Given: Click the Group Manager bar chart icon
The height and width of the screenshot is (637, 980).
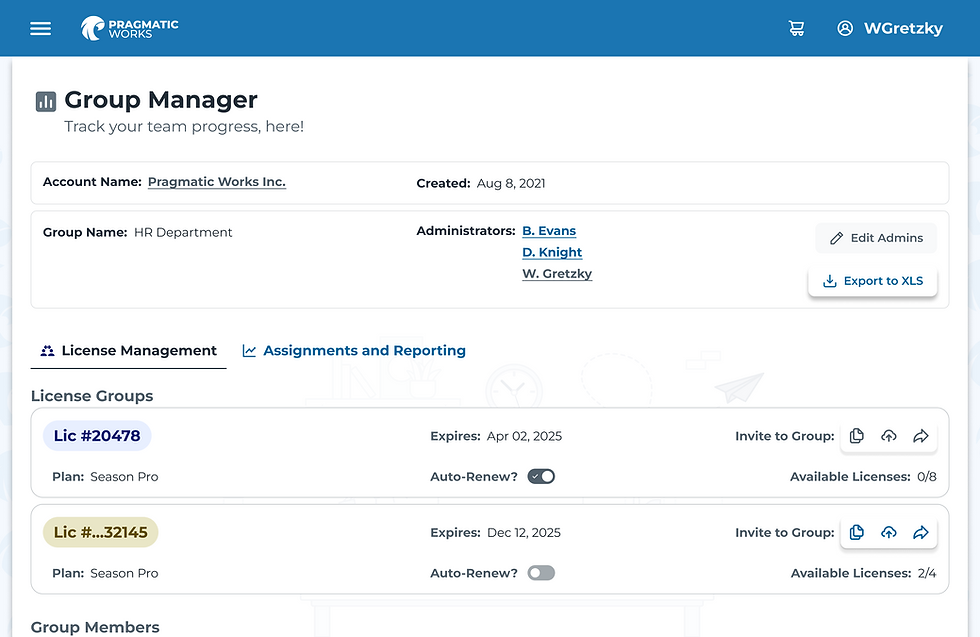Looking at the screenshot, I should [x=45, y=101].
